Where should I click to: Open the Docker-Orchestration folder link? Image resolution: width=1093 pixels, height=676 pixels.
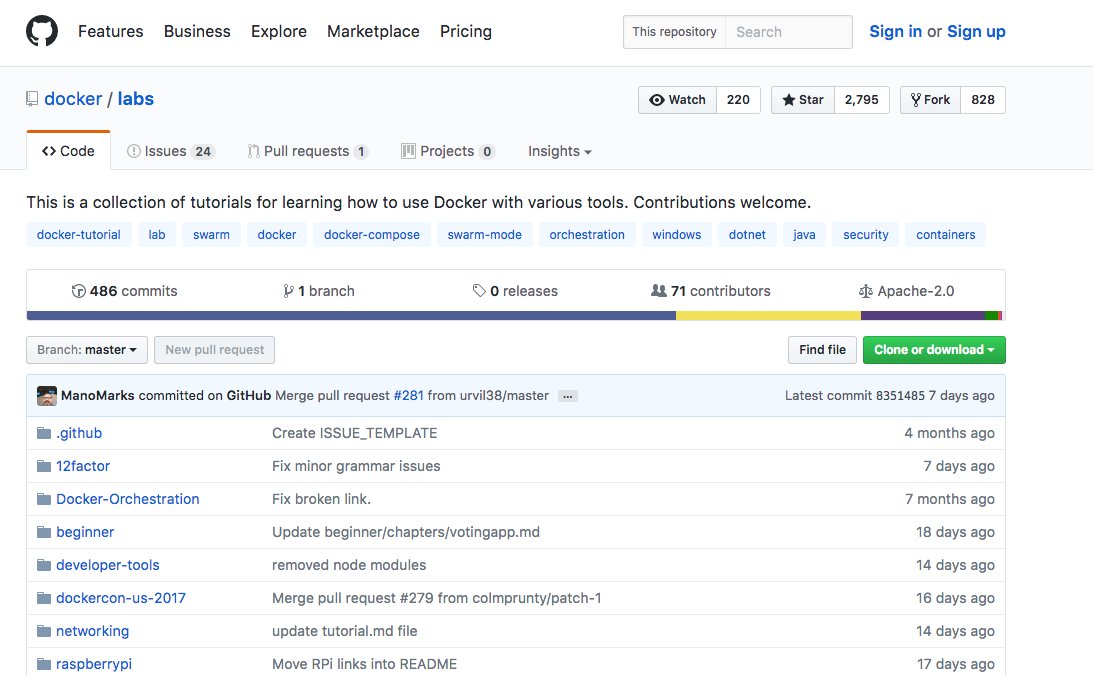coord(128,499)
